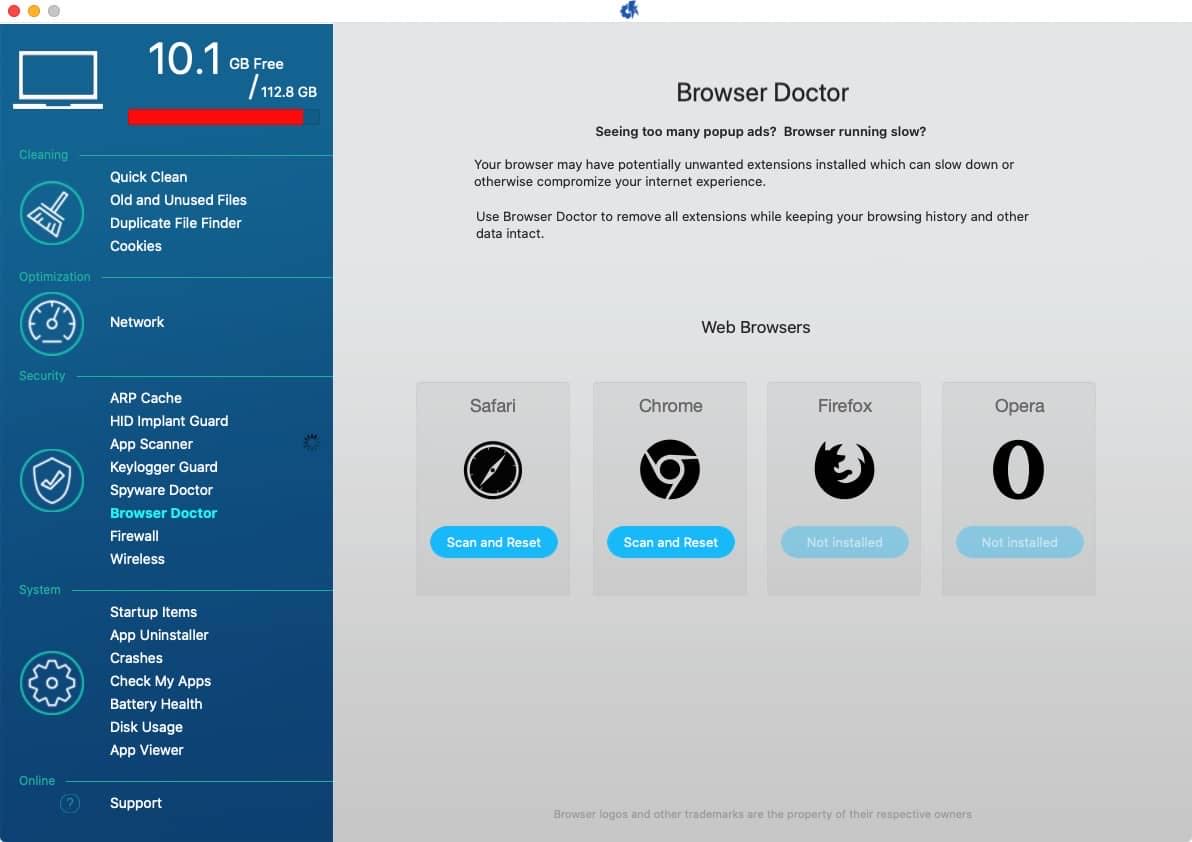Click the System gear icon
This screenshot has width=1192, height=842.
point(52,682)
